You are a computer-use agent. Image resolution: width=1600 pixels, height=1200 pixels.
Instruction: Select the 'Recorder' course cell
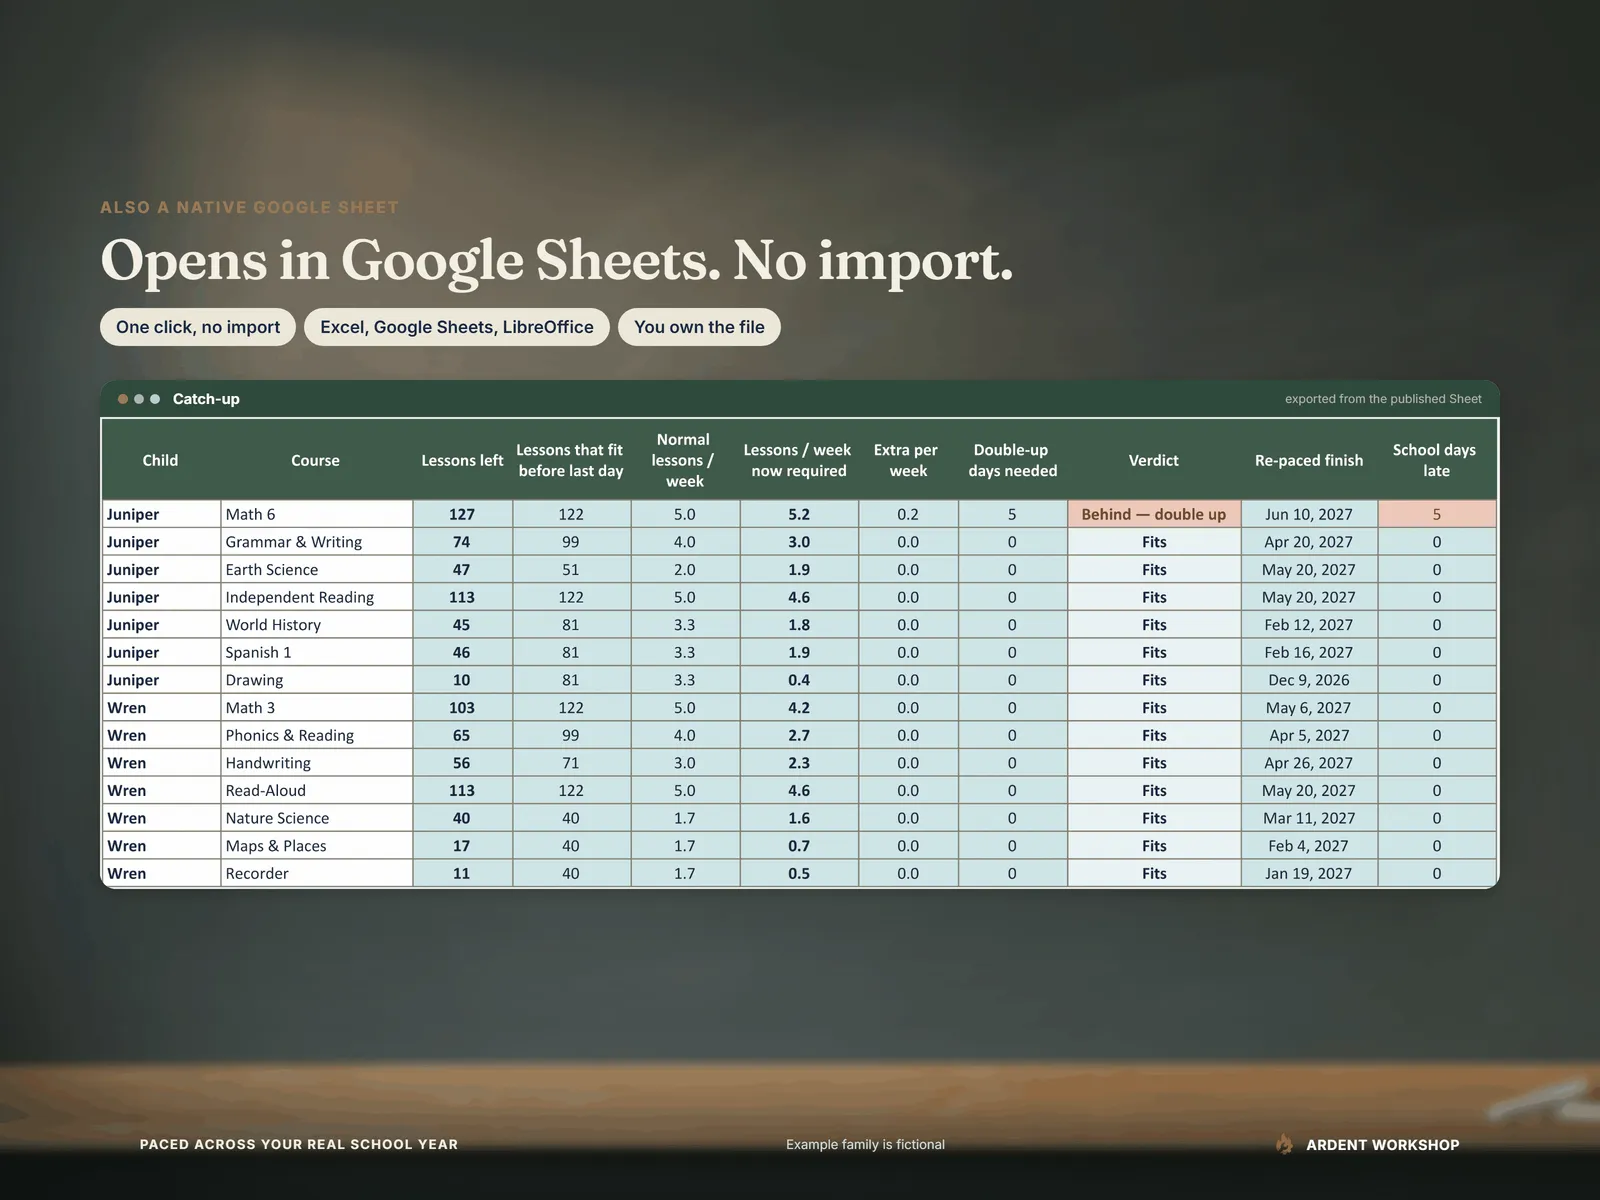pyautogui.click(x=316, y=873)
